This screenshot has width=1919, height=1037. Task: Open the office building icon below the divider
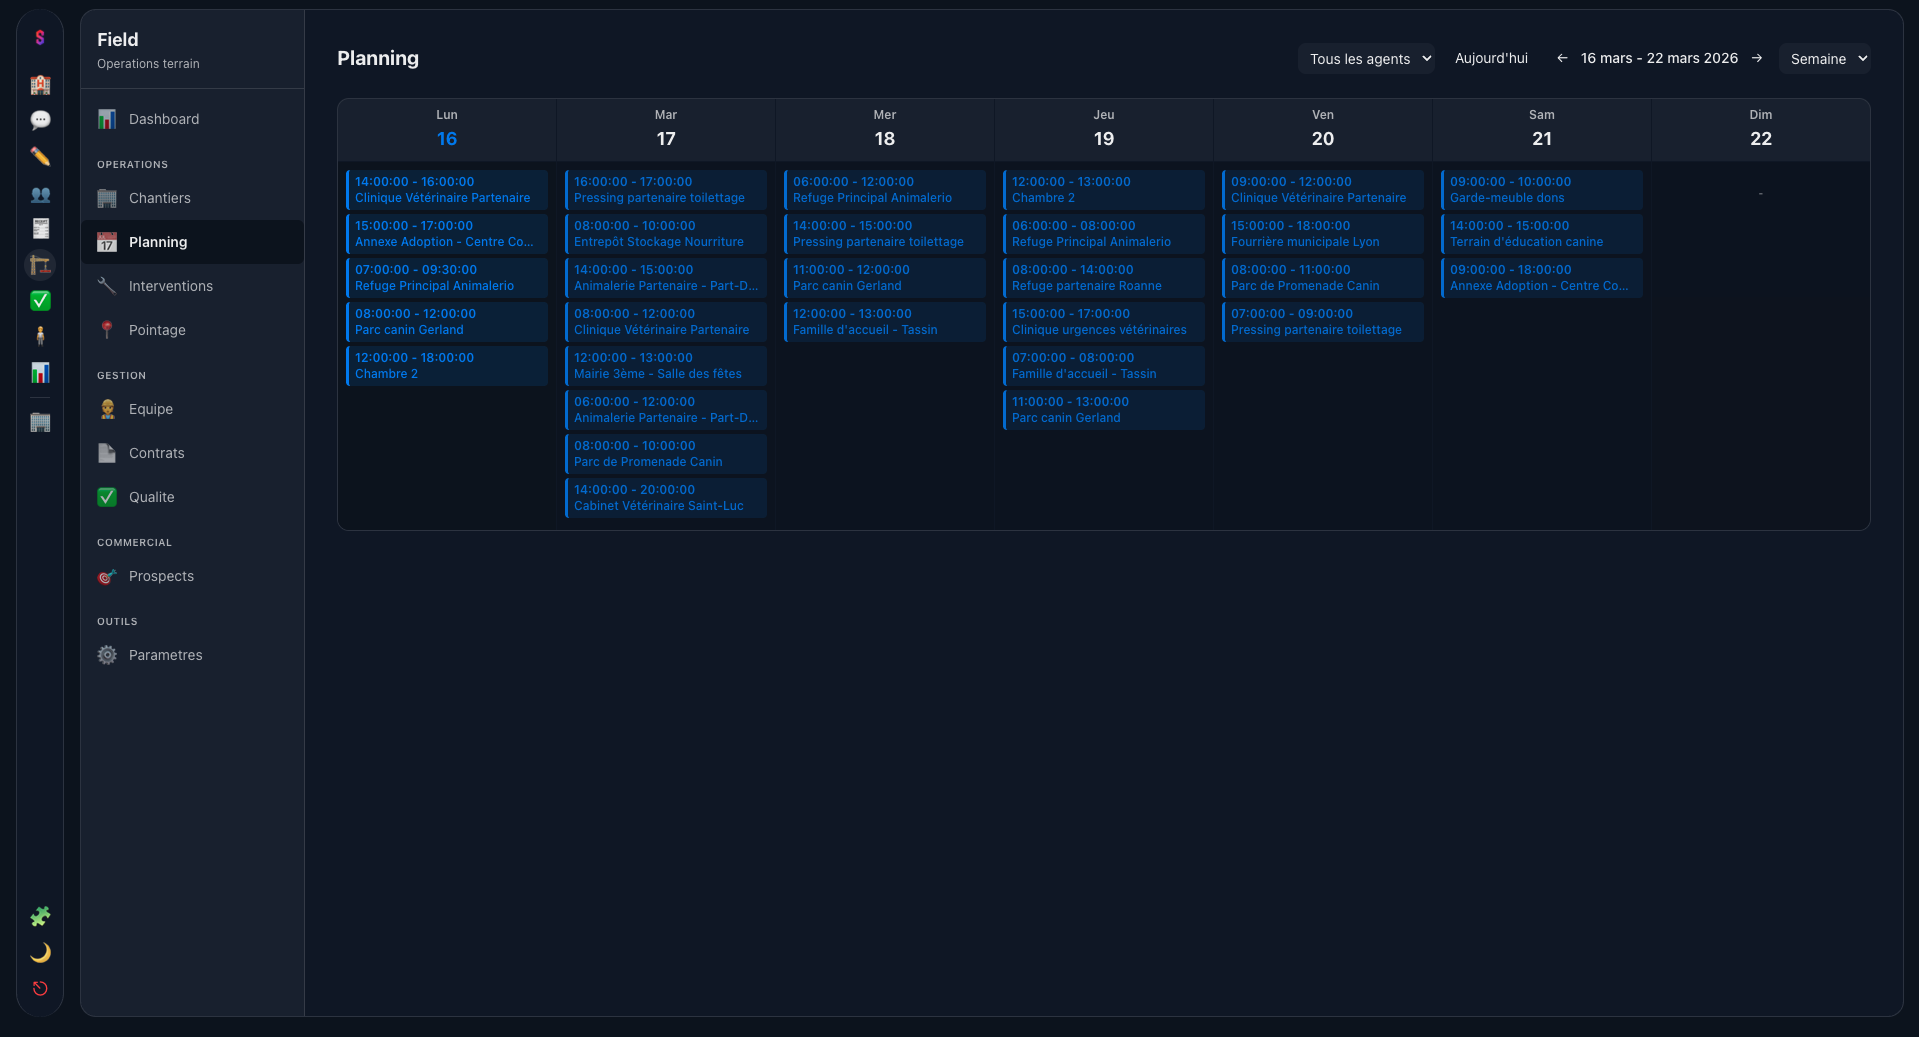(x=40, y=422)
